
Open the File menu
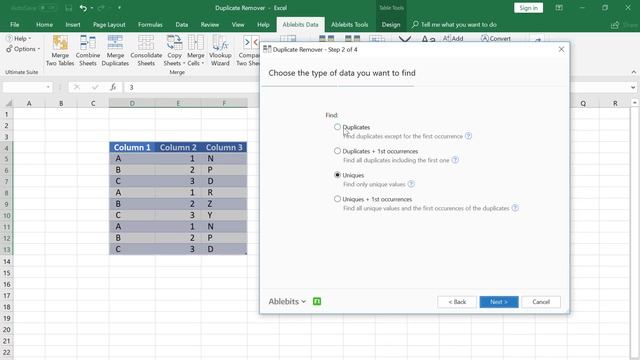[15, 24]
